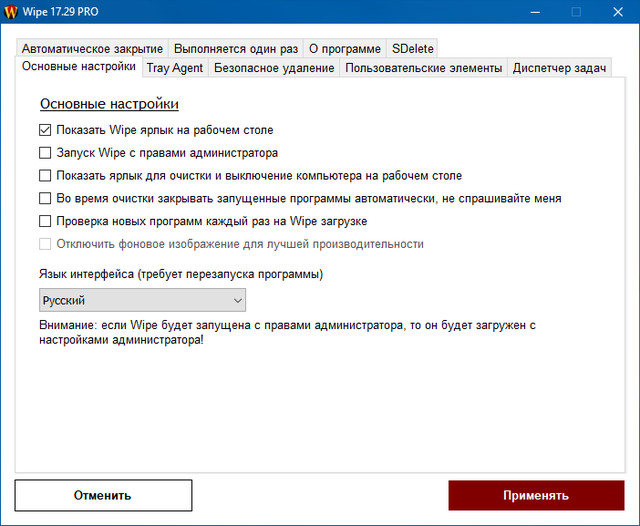Enable automatic closing of running programs during cleanup
Screen dimensions: 640x526
(x=45, y=198)
